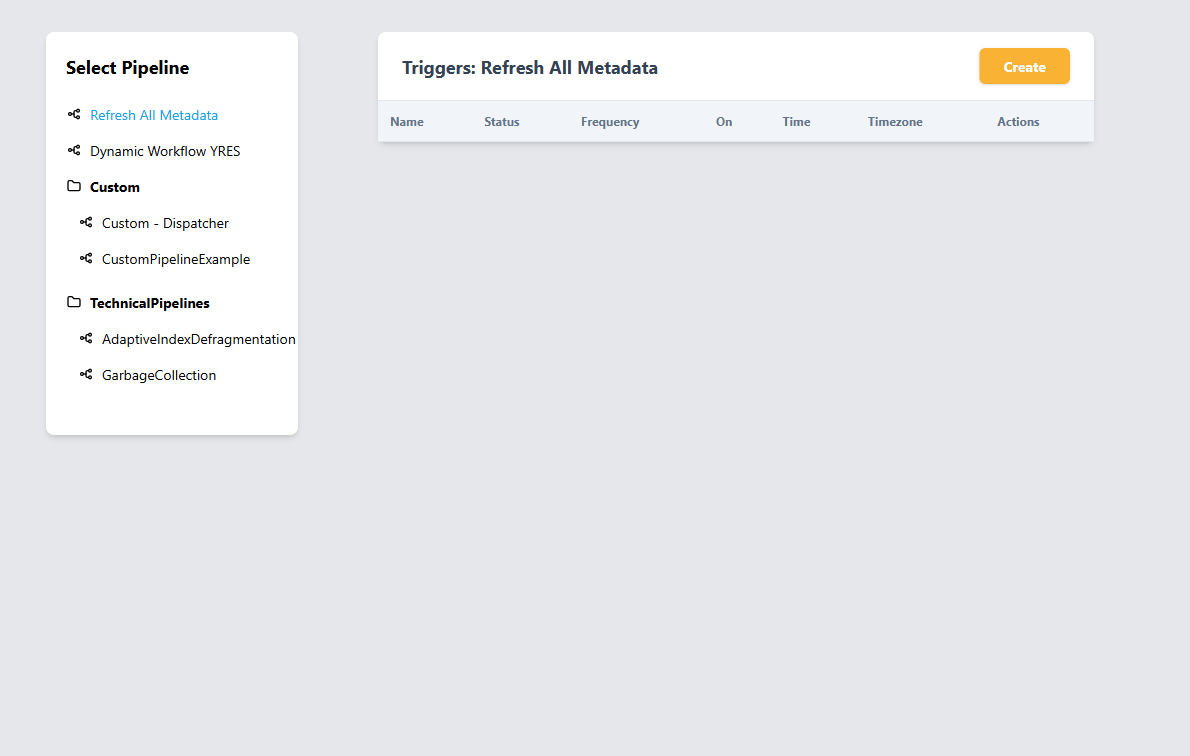Click the pipeline icon beside Custom - Dispatcher
The height and width of the screenshot is (756, 1190).
point(86,222)
